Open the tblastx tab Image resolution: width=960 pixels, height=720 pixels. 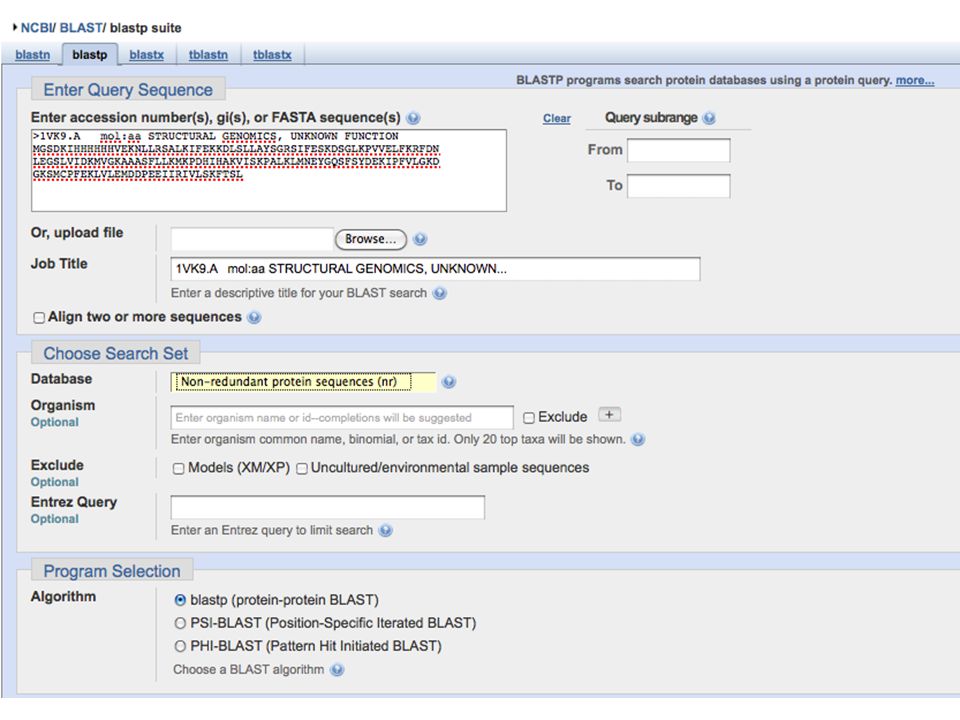point(272,54)
